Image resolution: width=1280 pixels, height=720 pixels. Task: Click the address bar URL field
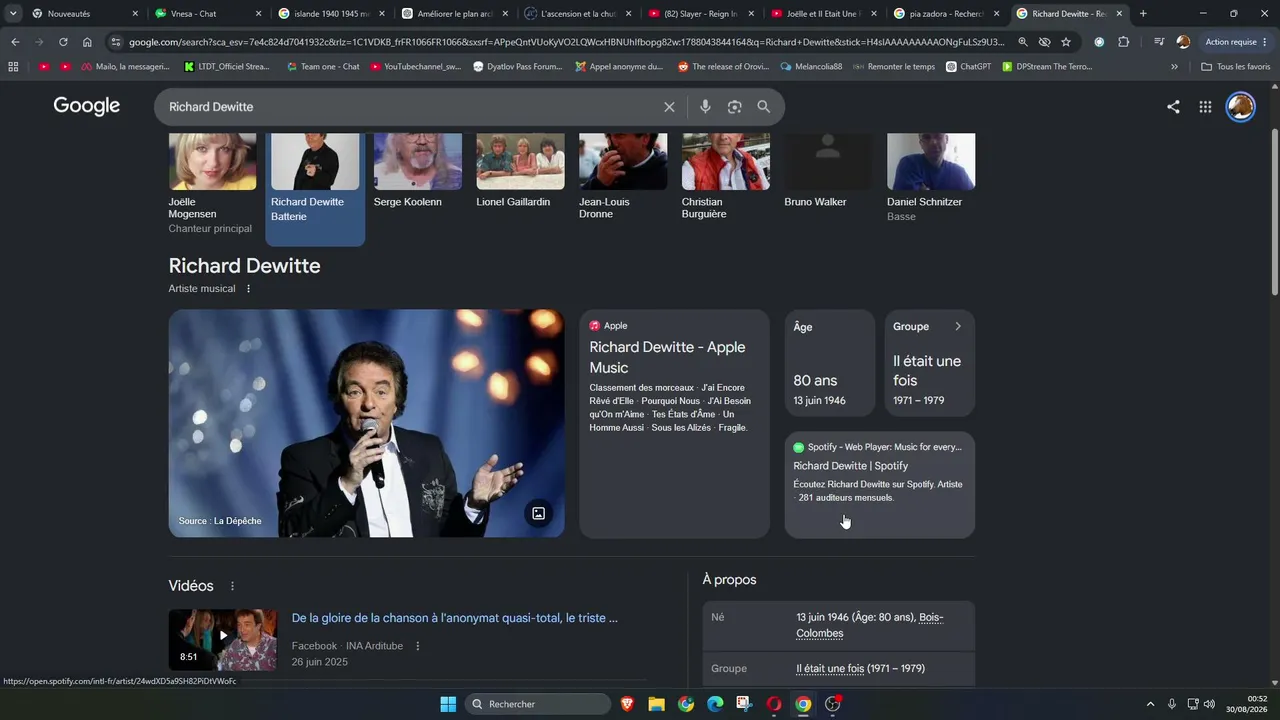(566, 42)
